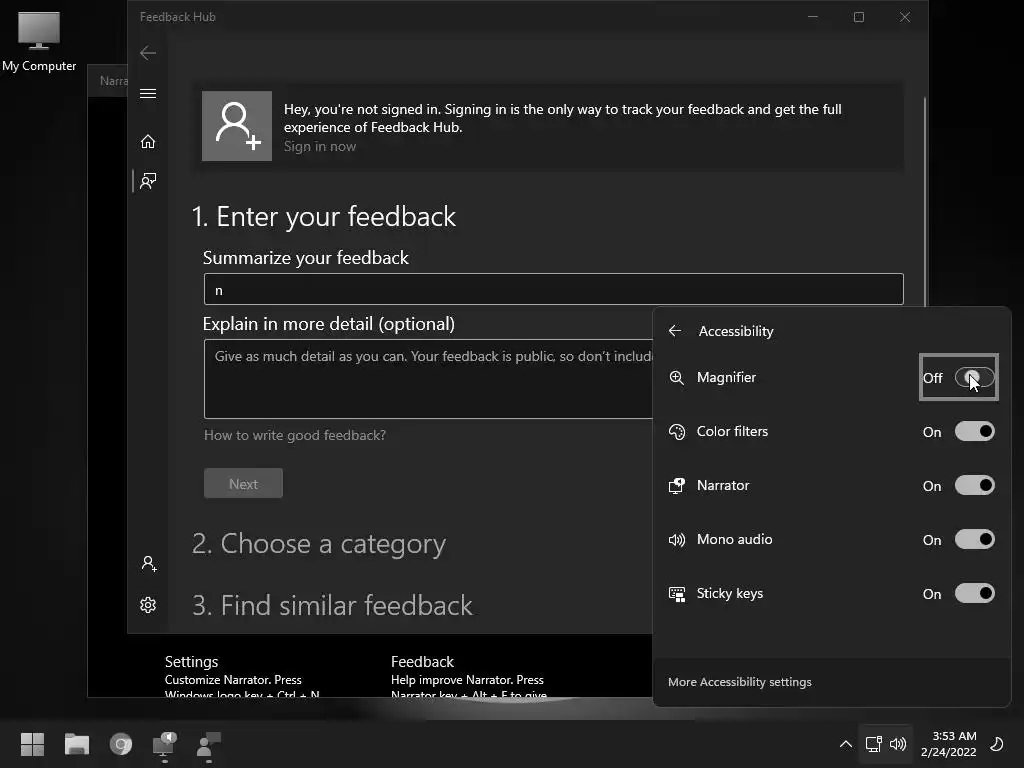Maximize the Feedback Hub window
This screenshot has width=1024, height=768.
click(x=859, y=17)
